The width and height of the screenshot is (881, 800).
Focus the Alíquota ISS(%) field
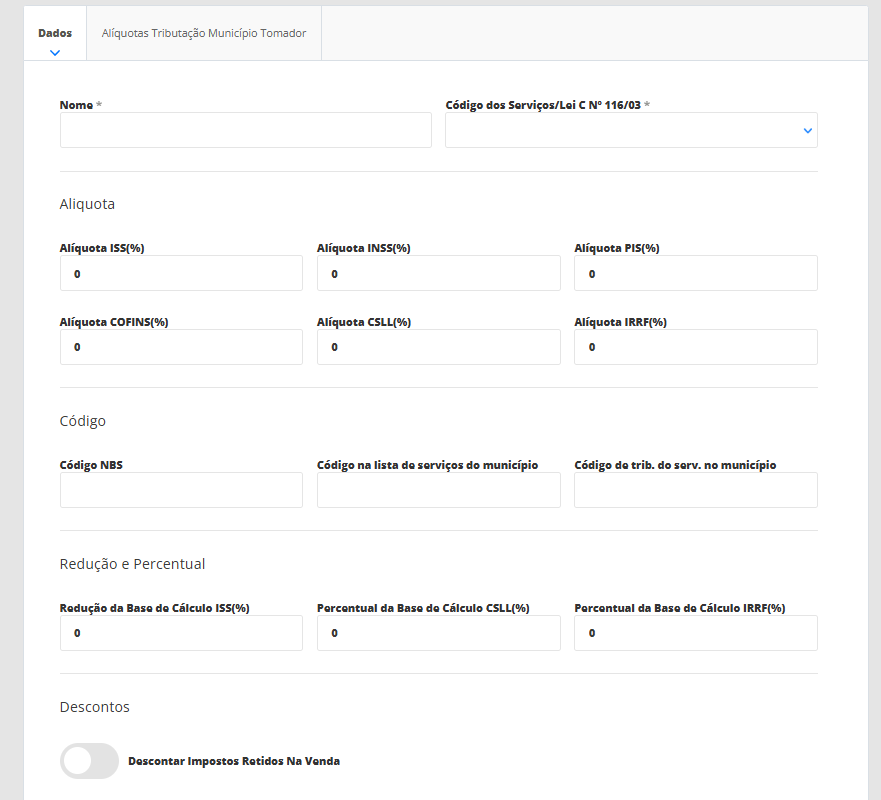click(x=181, y=273)
